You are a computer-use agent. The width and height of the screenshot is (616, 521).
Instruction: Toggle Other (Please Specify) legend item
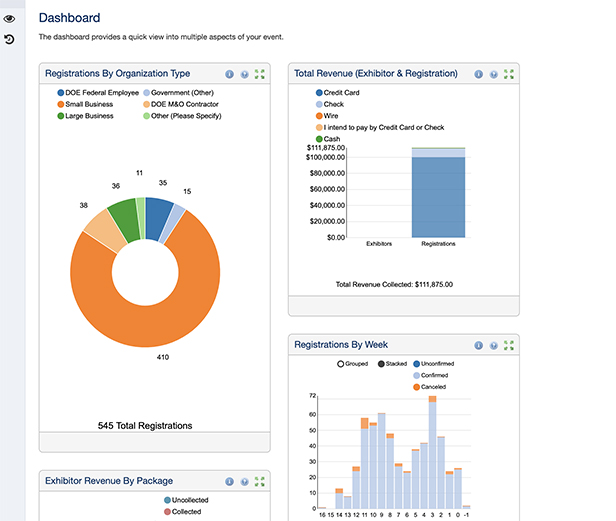182,116
